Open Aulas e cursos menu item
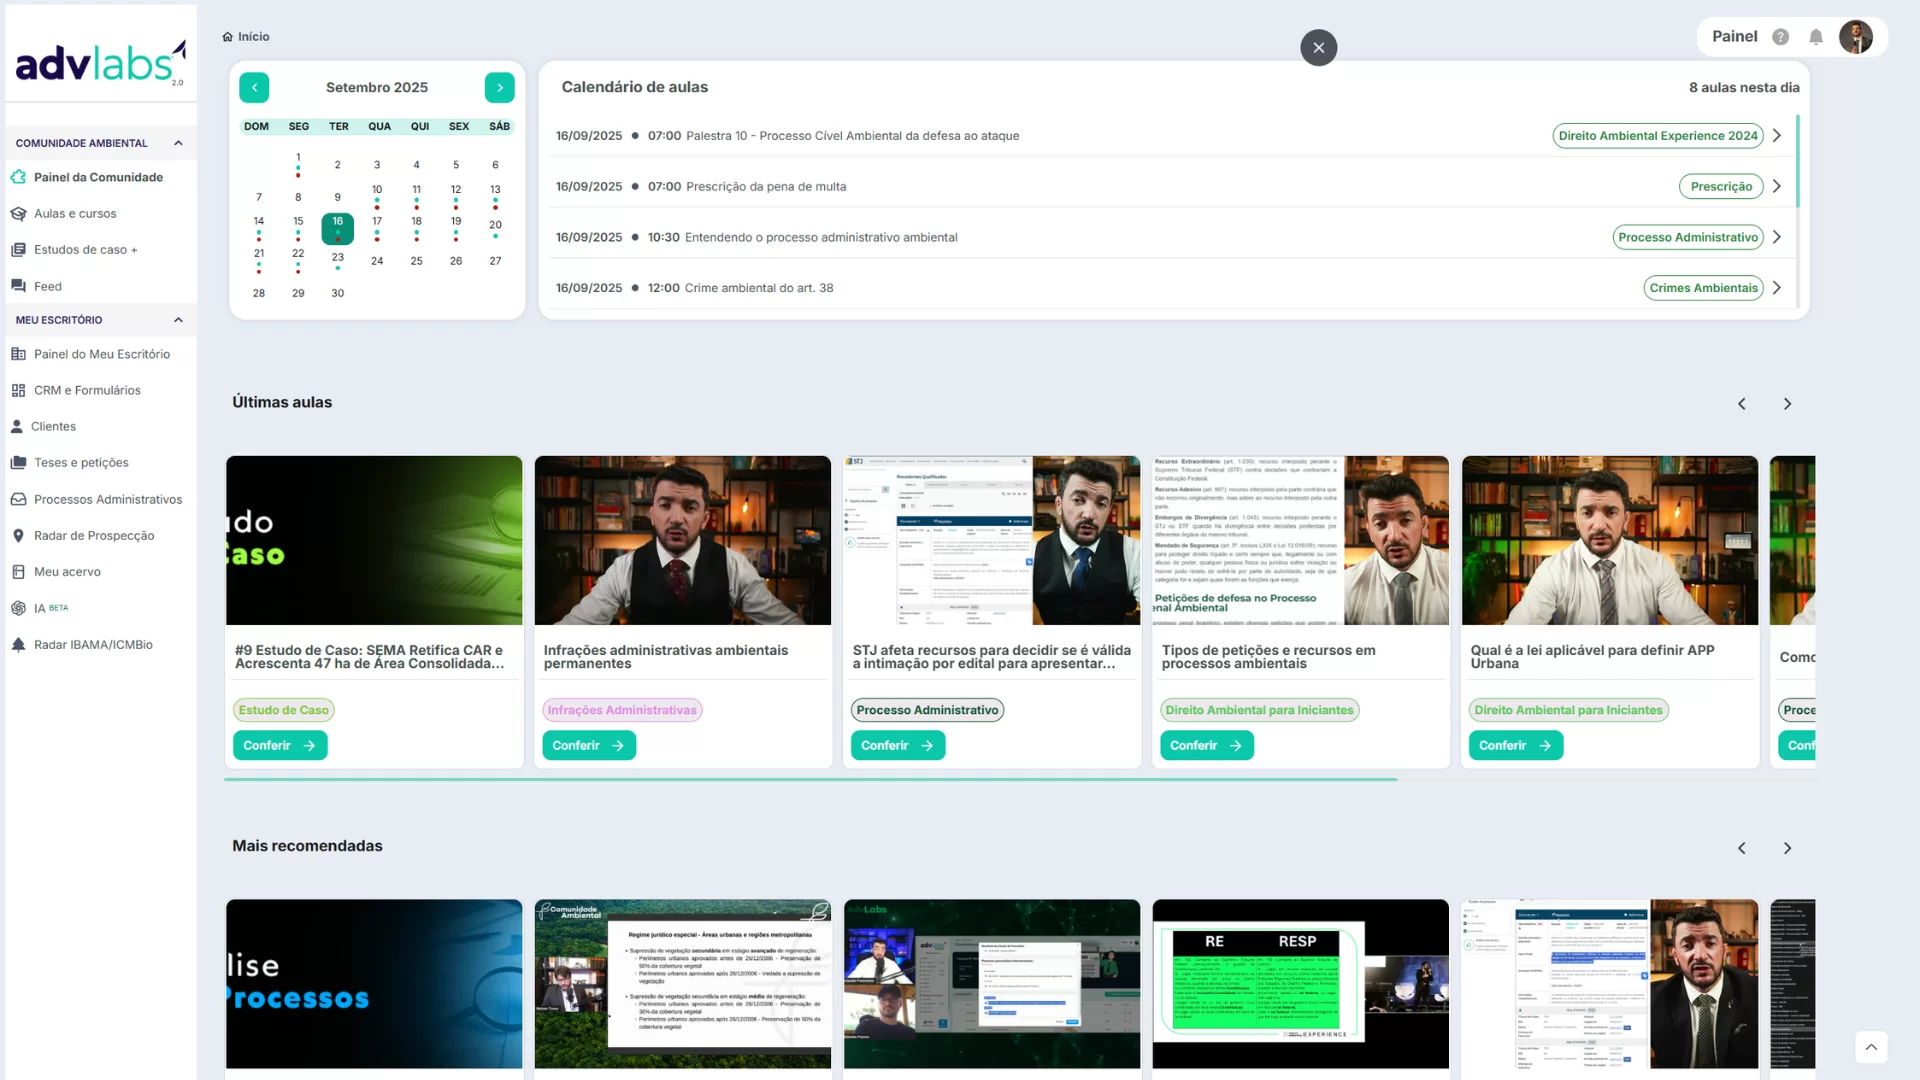 pyautogui.click(x=75, y=214)
